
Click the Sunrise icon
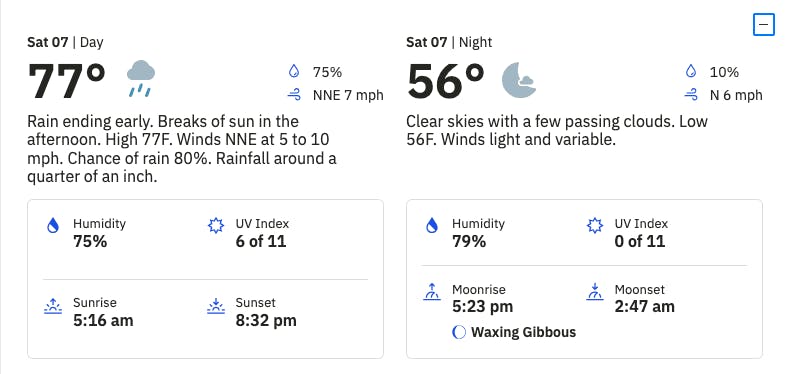pyautogui.click(x=53, y=306)
